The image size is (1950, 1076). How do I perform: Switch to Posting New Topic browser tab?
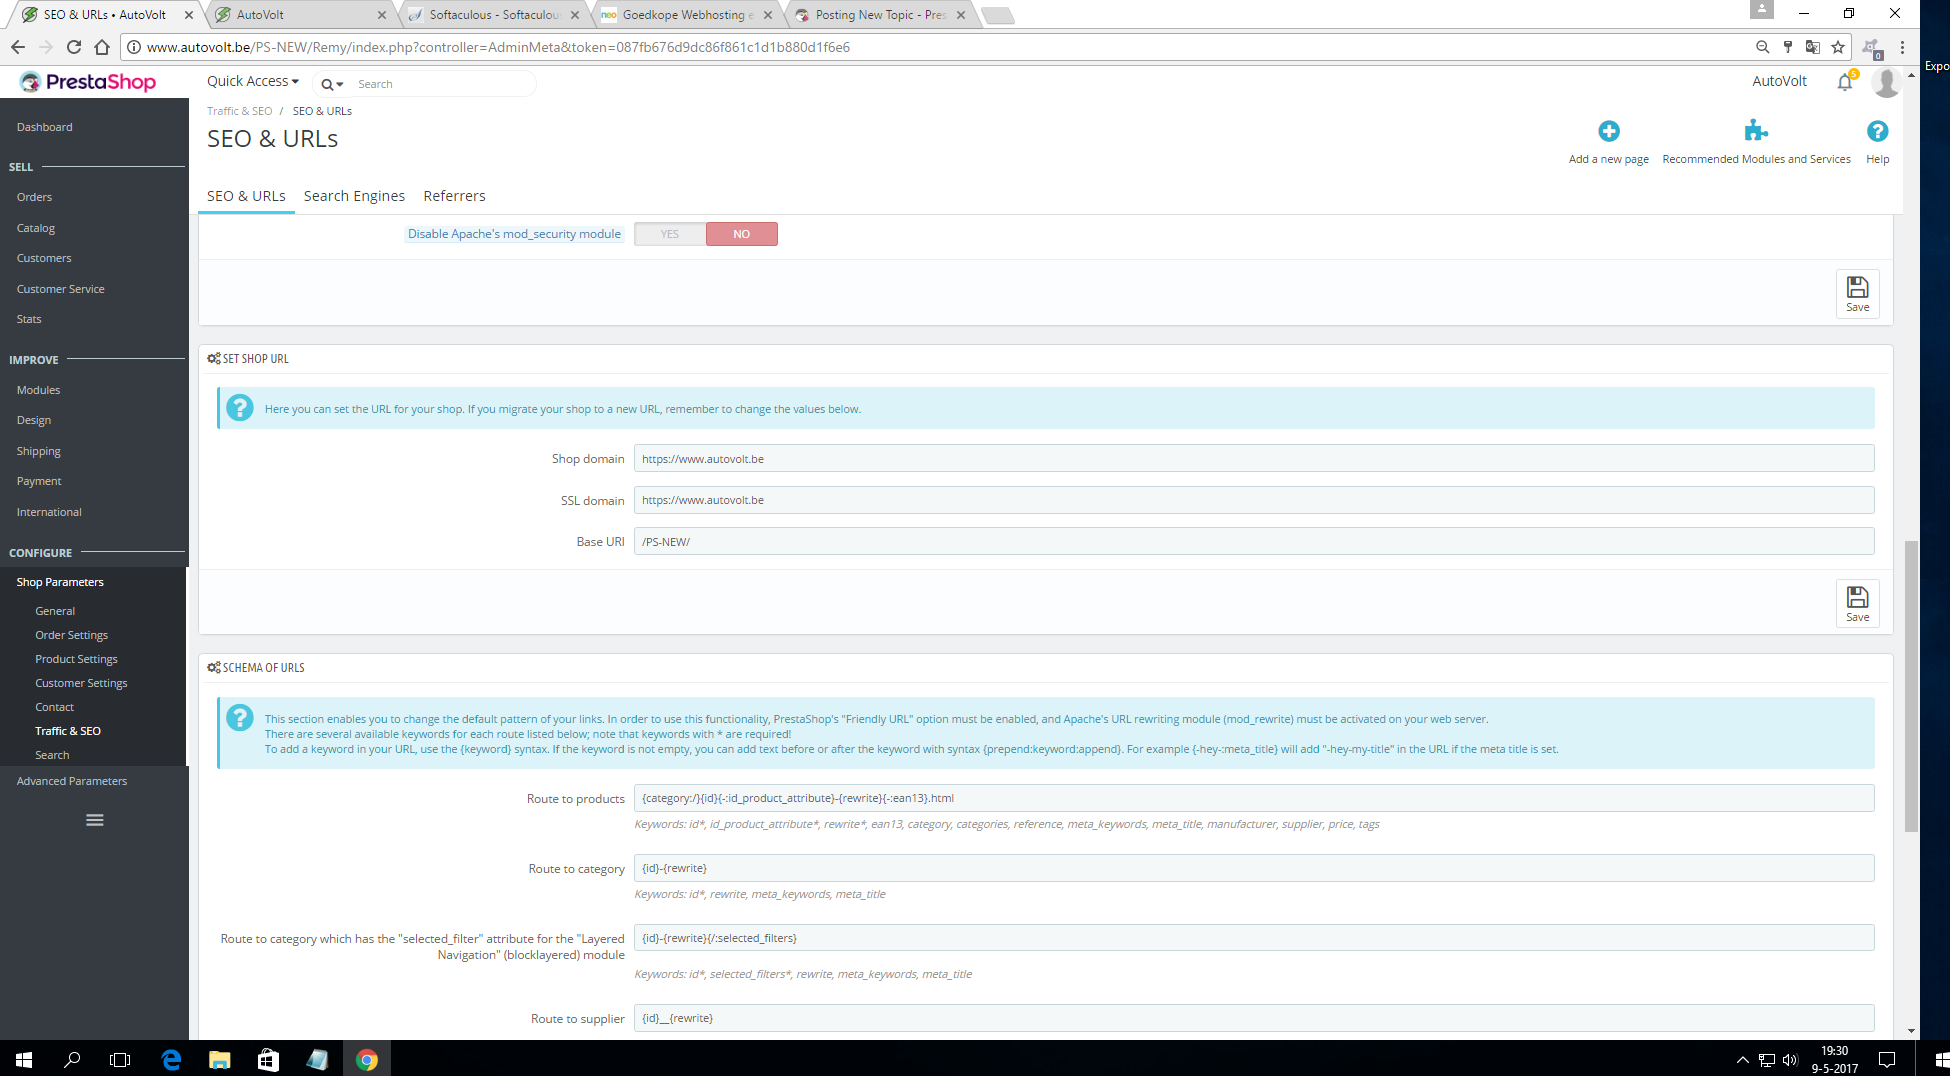click(x=880, y=15)
